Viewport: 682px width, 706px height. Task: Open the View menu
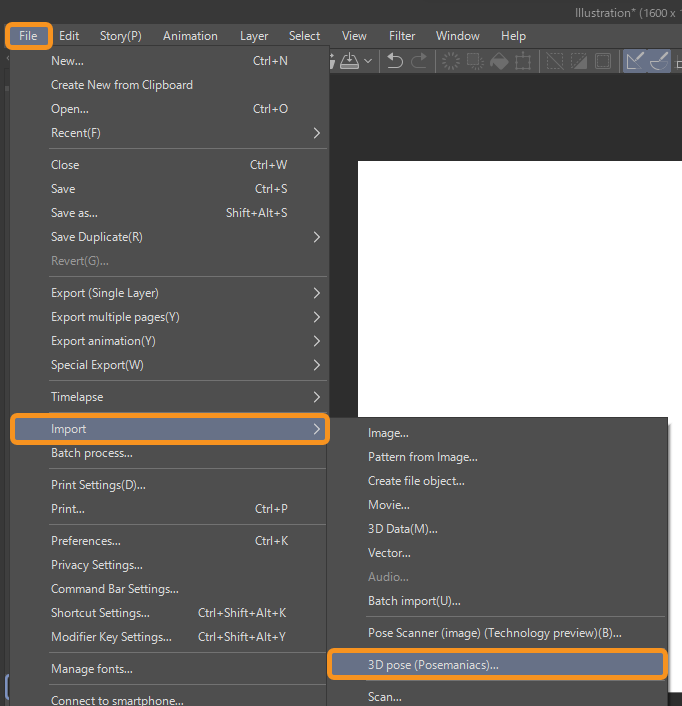[x=354, y=36]
